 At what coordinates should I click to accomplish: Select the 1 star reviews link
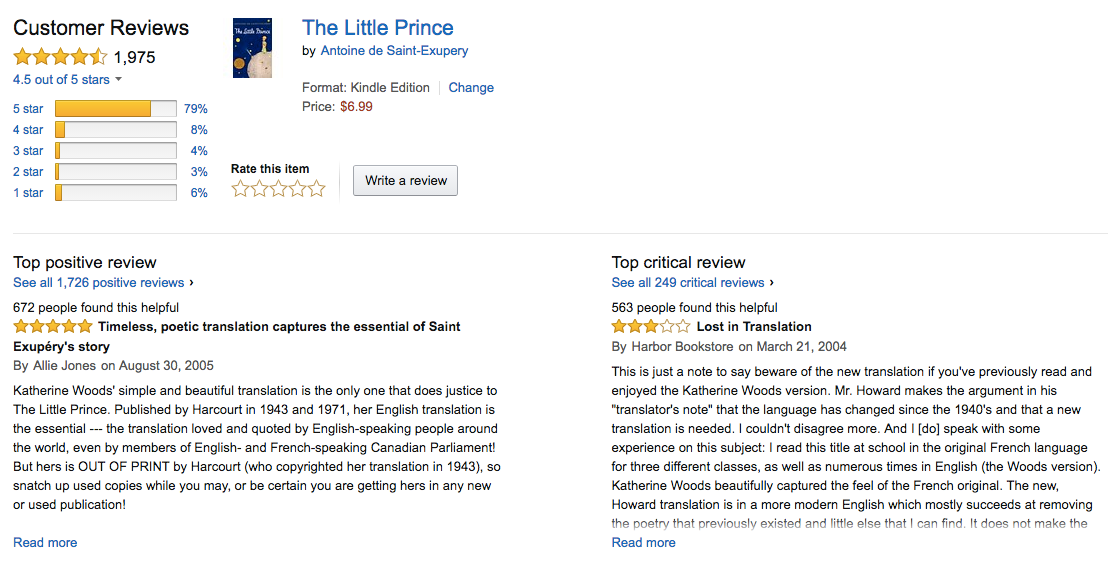(x=28, y=193)
